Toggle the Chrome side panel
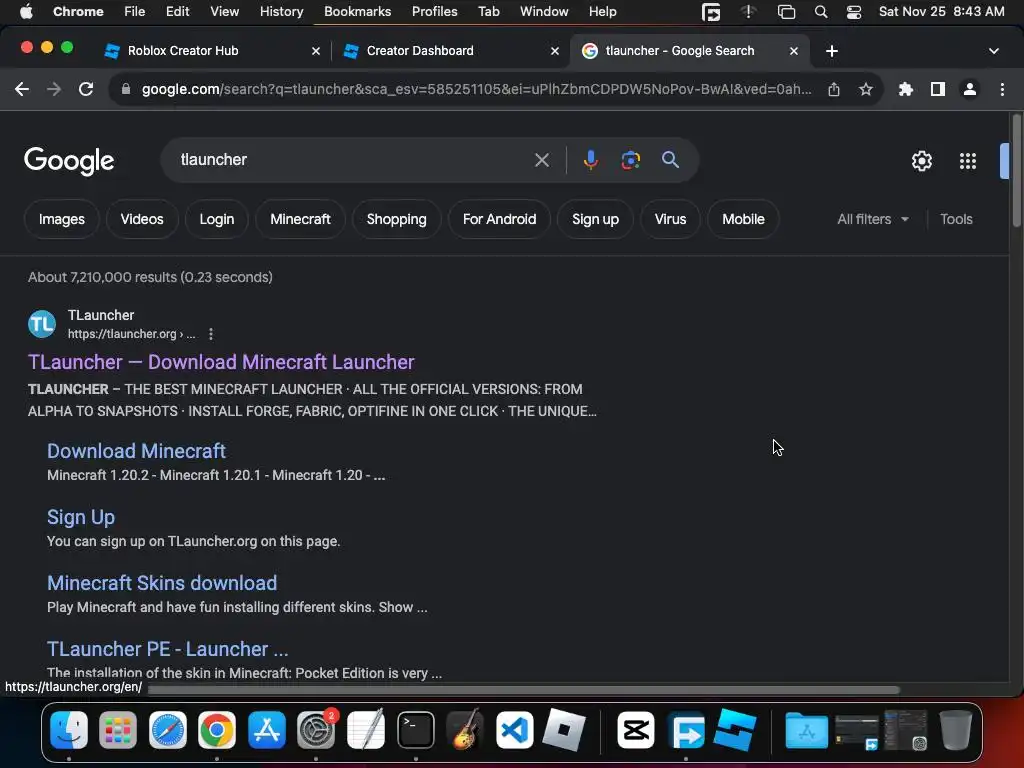The image size is (1024, 768). coord(938,89)
